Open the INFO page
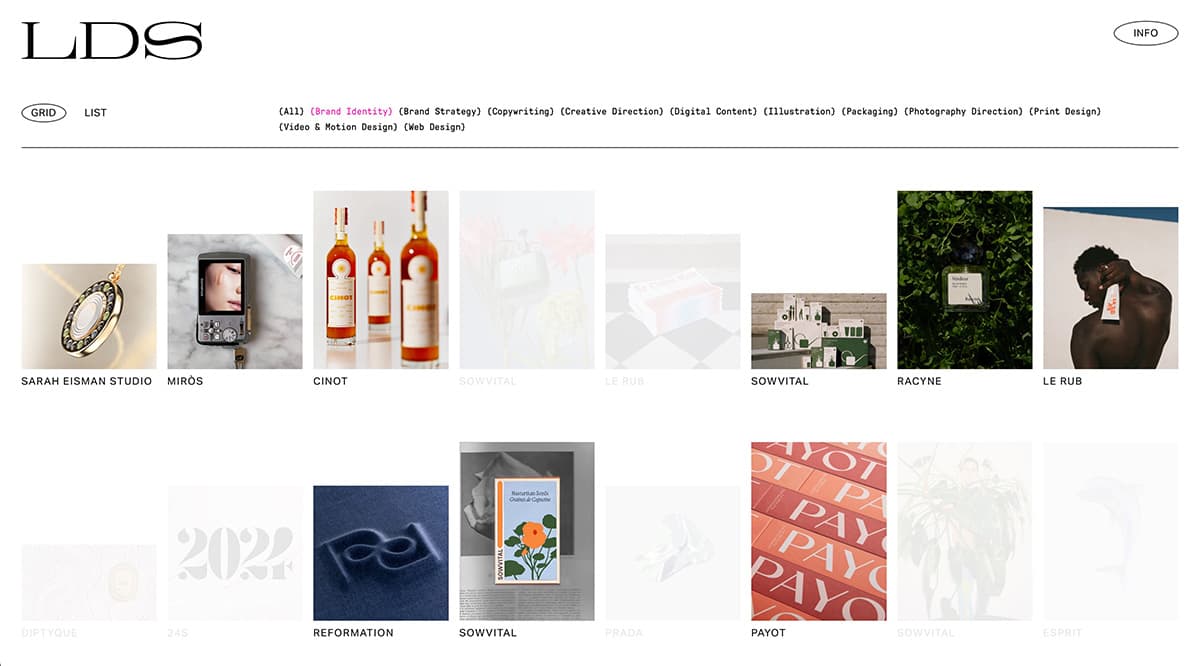This screenshot has height=666, width=1200. (1145, 33)
